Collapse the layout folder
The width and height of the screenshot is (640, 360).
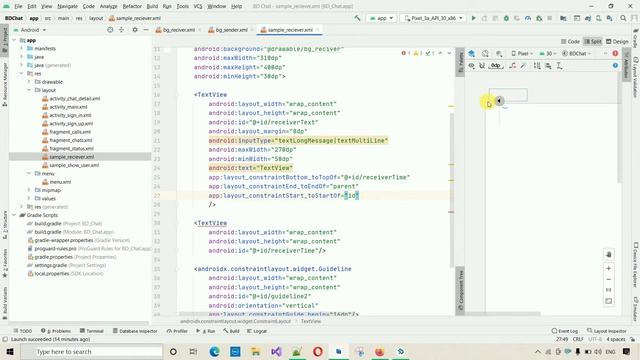tap(29, 90)
